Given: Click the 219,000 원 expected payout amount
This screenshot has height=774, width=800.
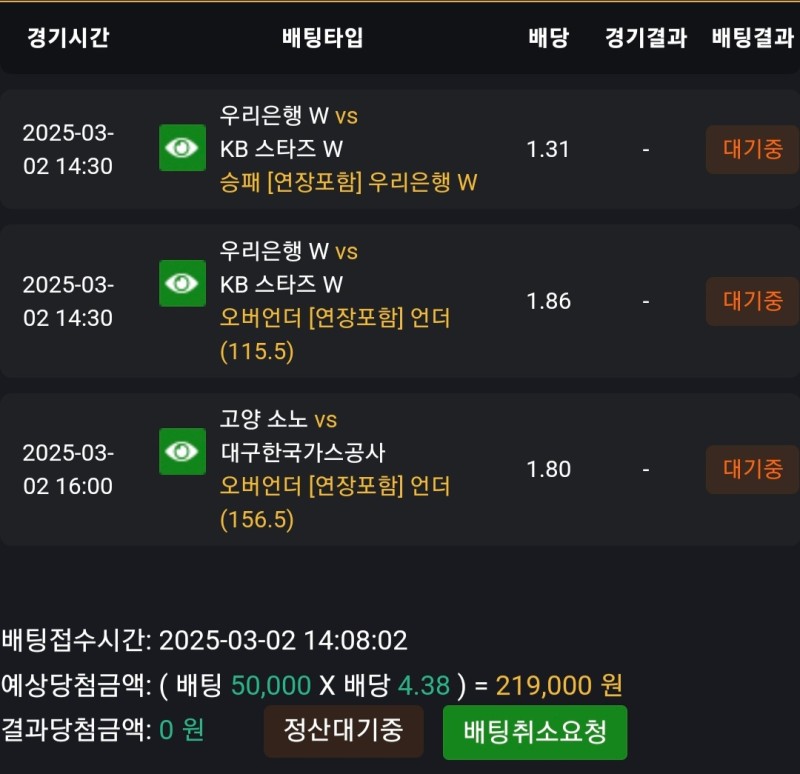Looking at the screenshot, I should click(559, 686).
